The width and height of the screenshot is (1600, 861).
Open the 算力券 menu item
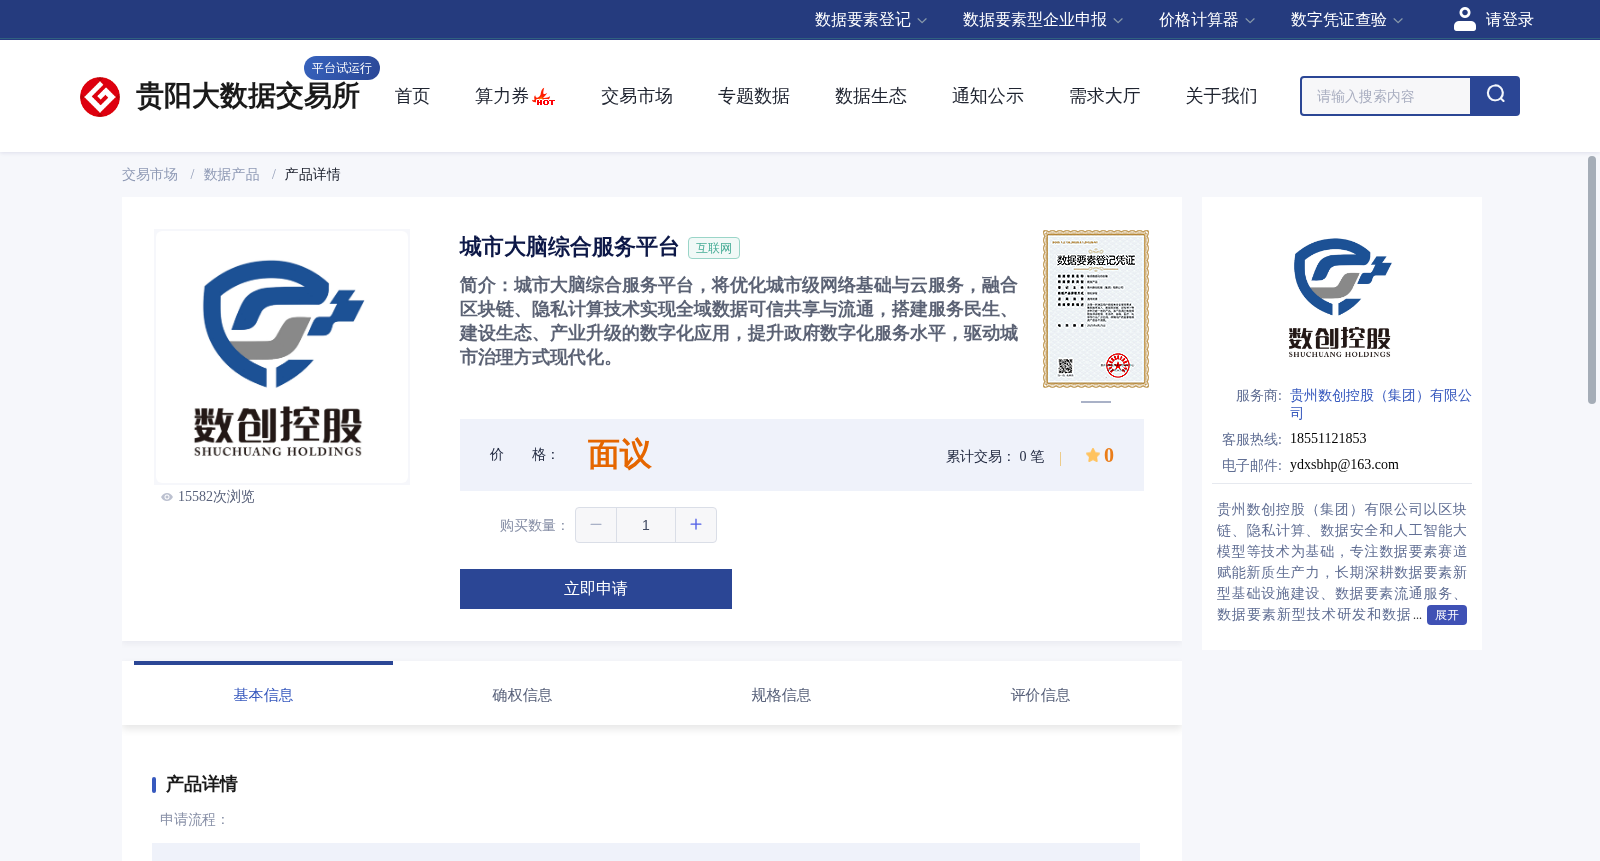tap(502, 96)
